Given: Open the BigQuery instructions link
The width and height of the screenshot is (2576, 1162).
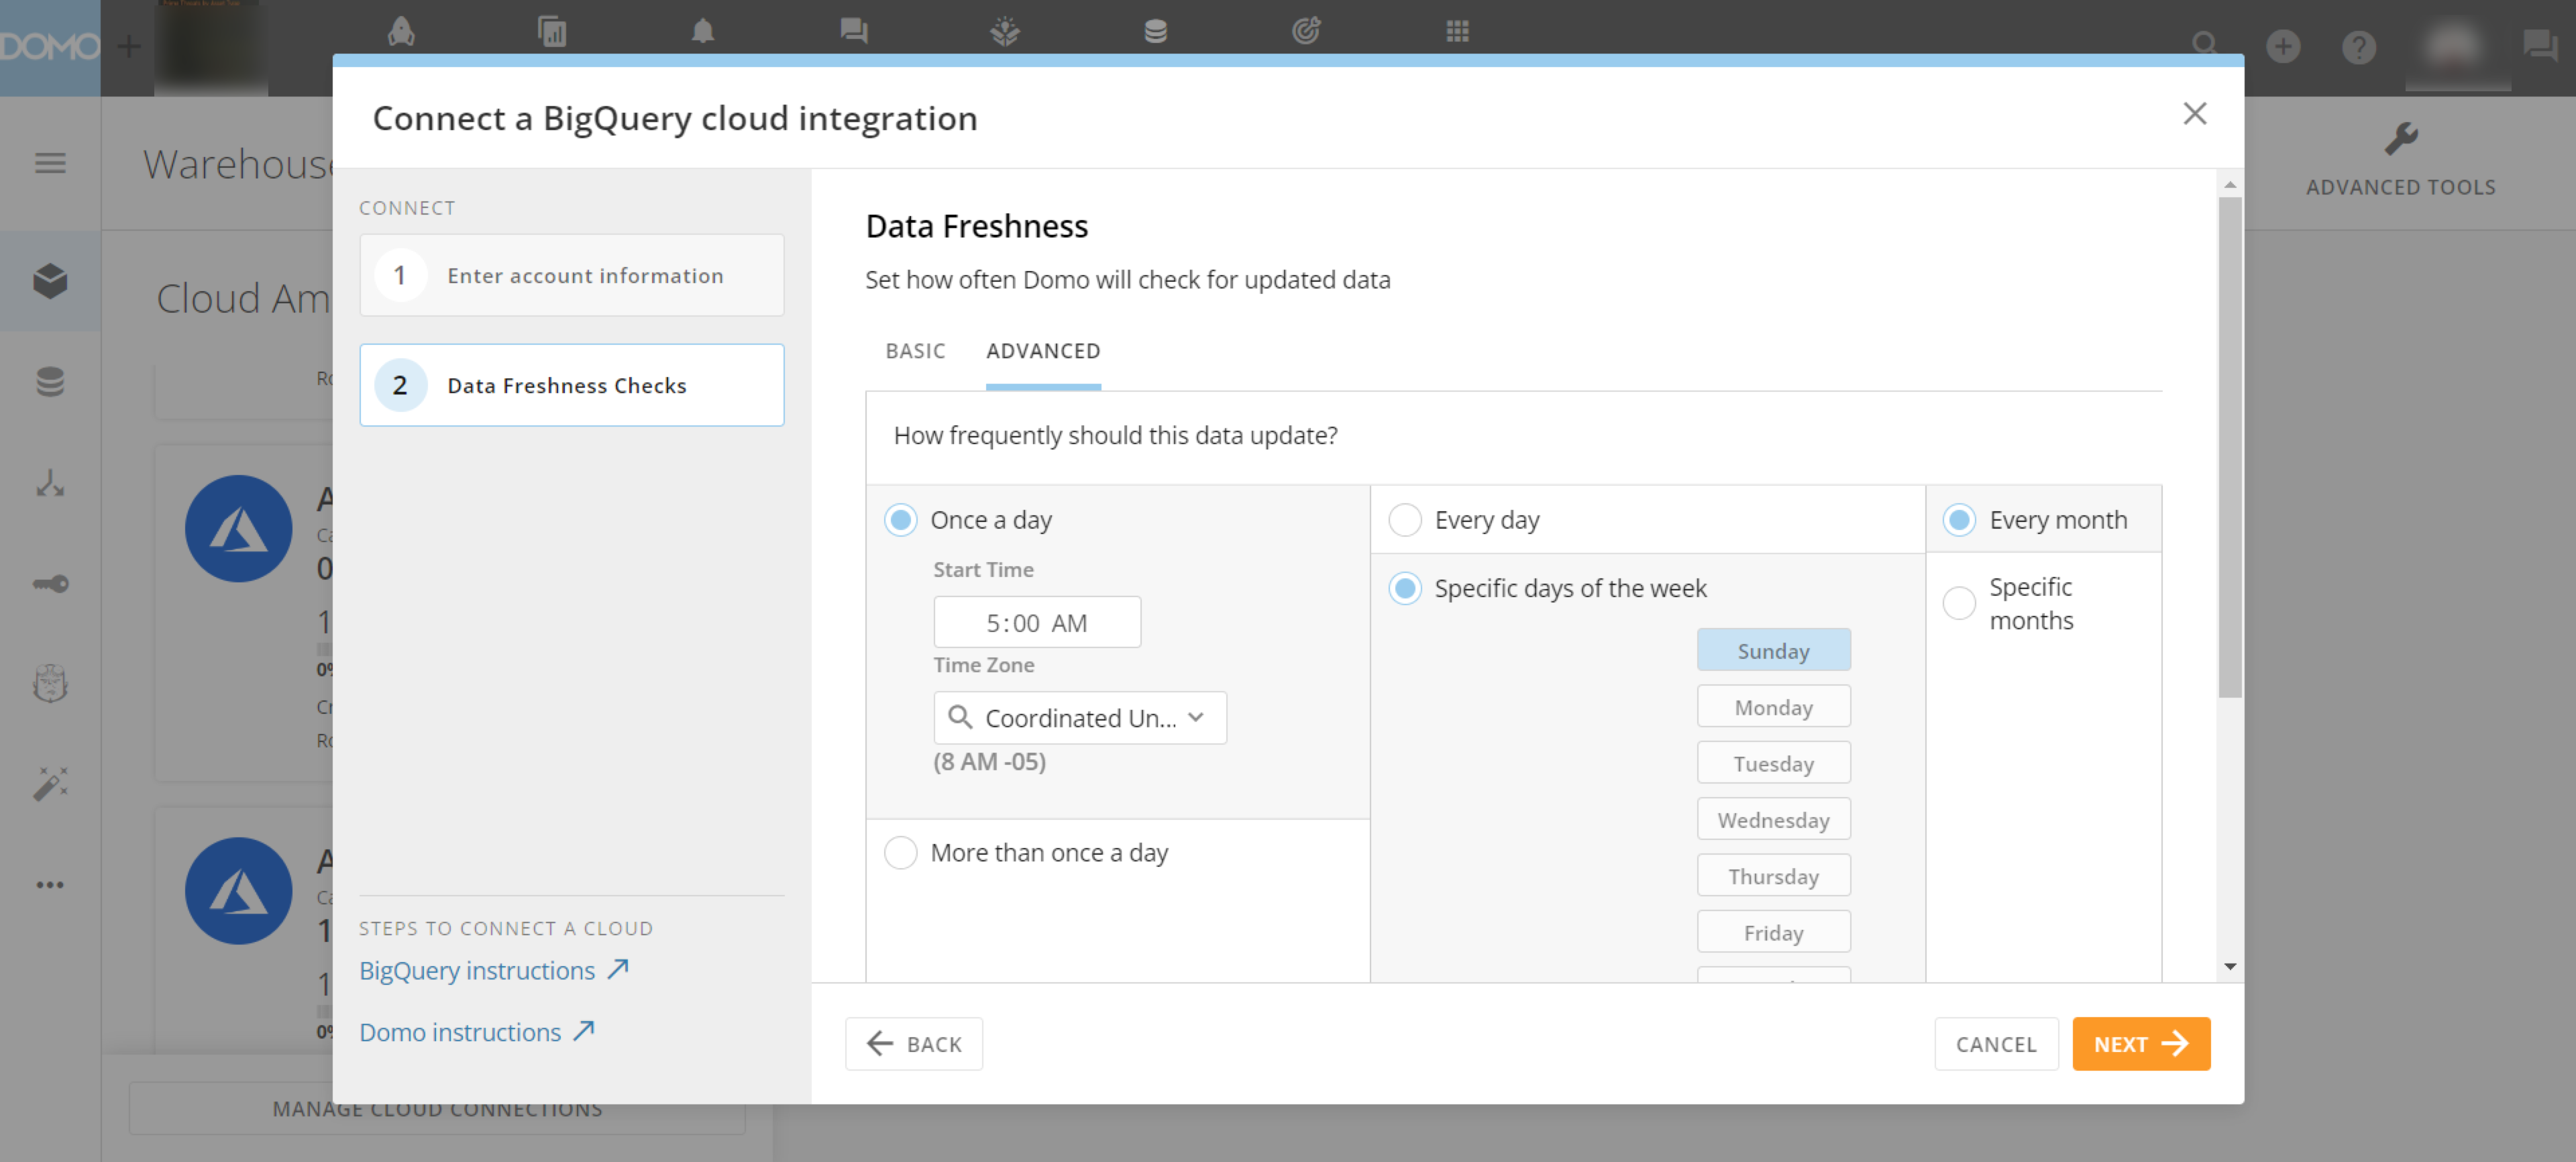Looking at the screenshot, I should 477,969.
